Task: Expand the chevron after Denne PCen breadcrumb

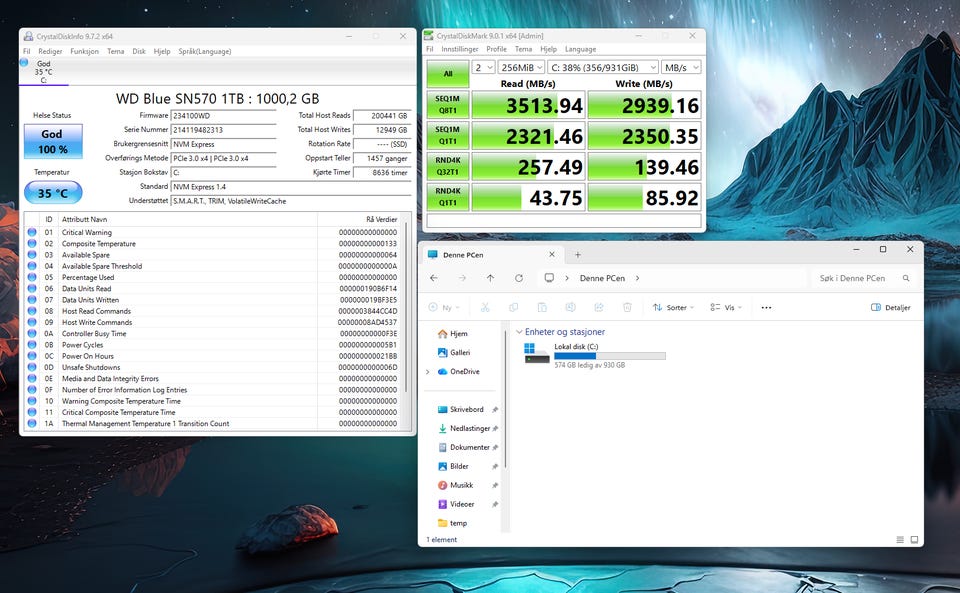Action: coord(637,278)
